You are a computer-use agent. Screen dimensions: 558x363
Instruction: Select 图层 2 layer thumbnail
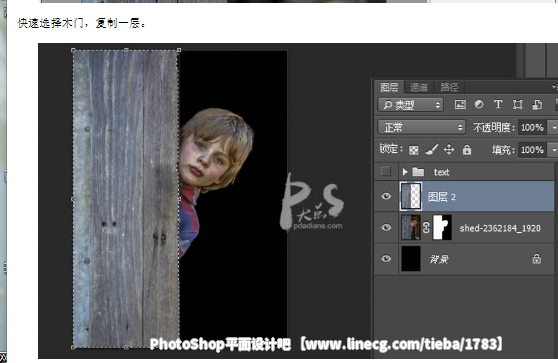(x=411, y=196)
